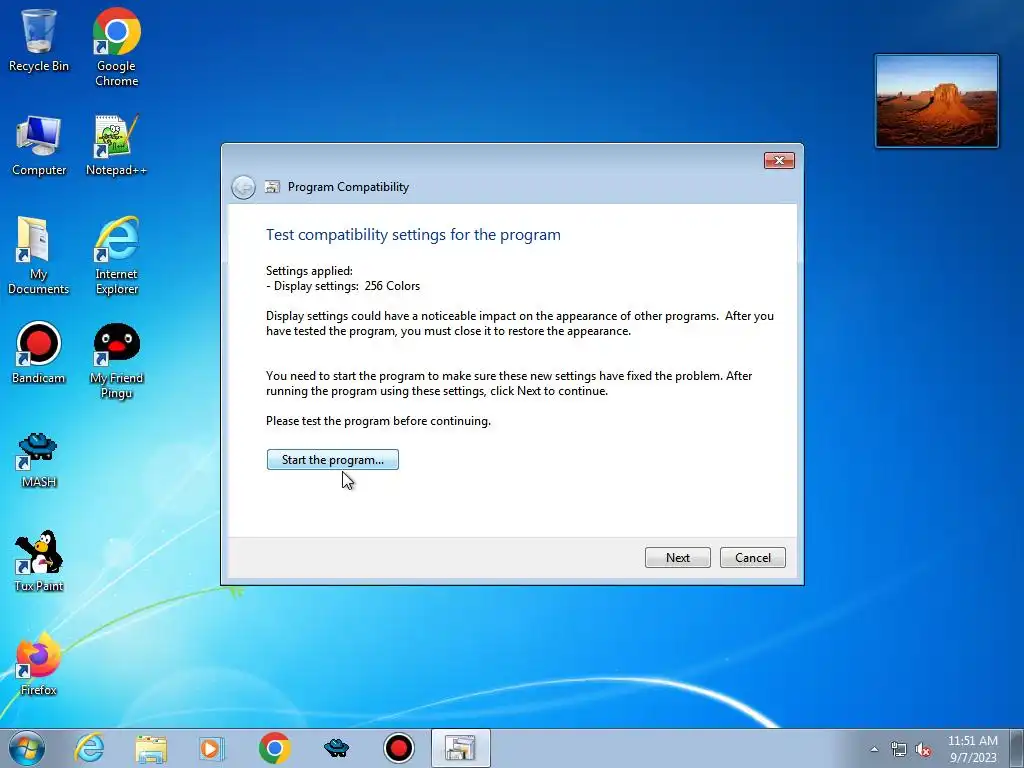The height and width of the screenshot is (768, 1024).
Task: Click the text Please test the program
Action: click(x=378, y=421)
